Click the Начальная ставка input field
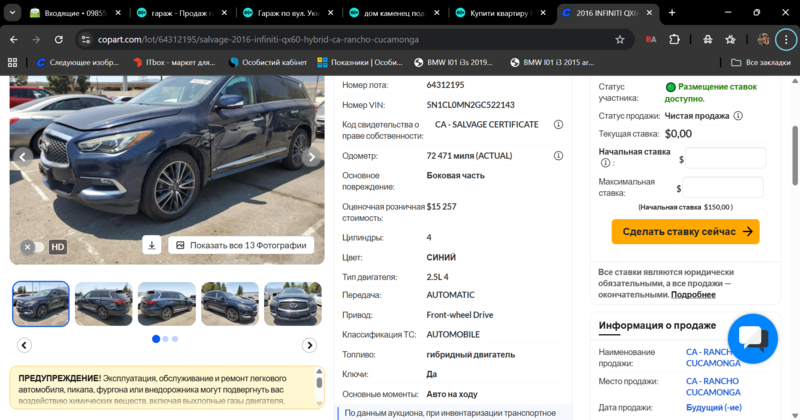The height and width of the screenshot is (420, 800). click(725, 158)
